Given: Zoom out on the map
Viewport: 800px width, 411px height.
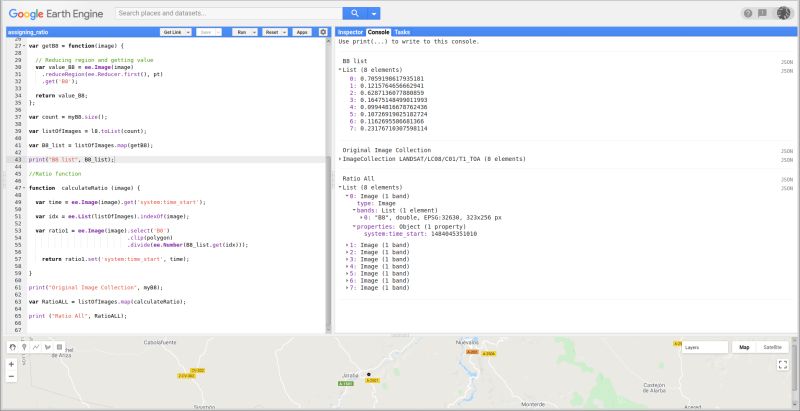Looking at the screenshot, I should click(12, 376).
